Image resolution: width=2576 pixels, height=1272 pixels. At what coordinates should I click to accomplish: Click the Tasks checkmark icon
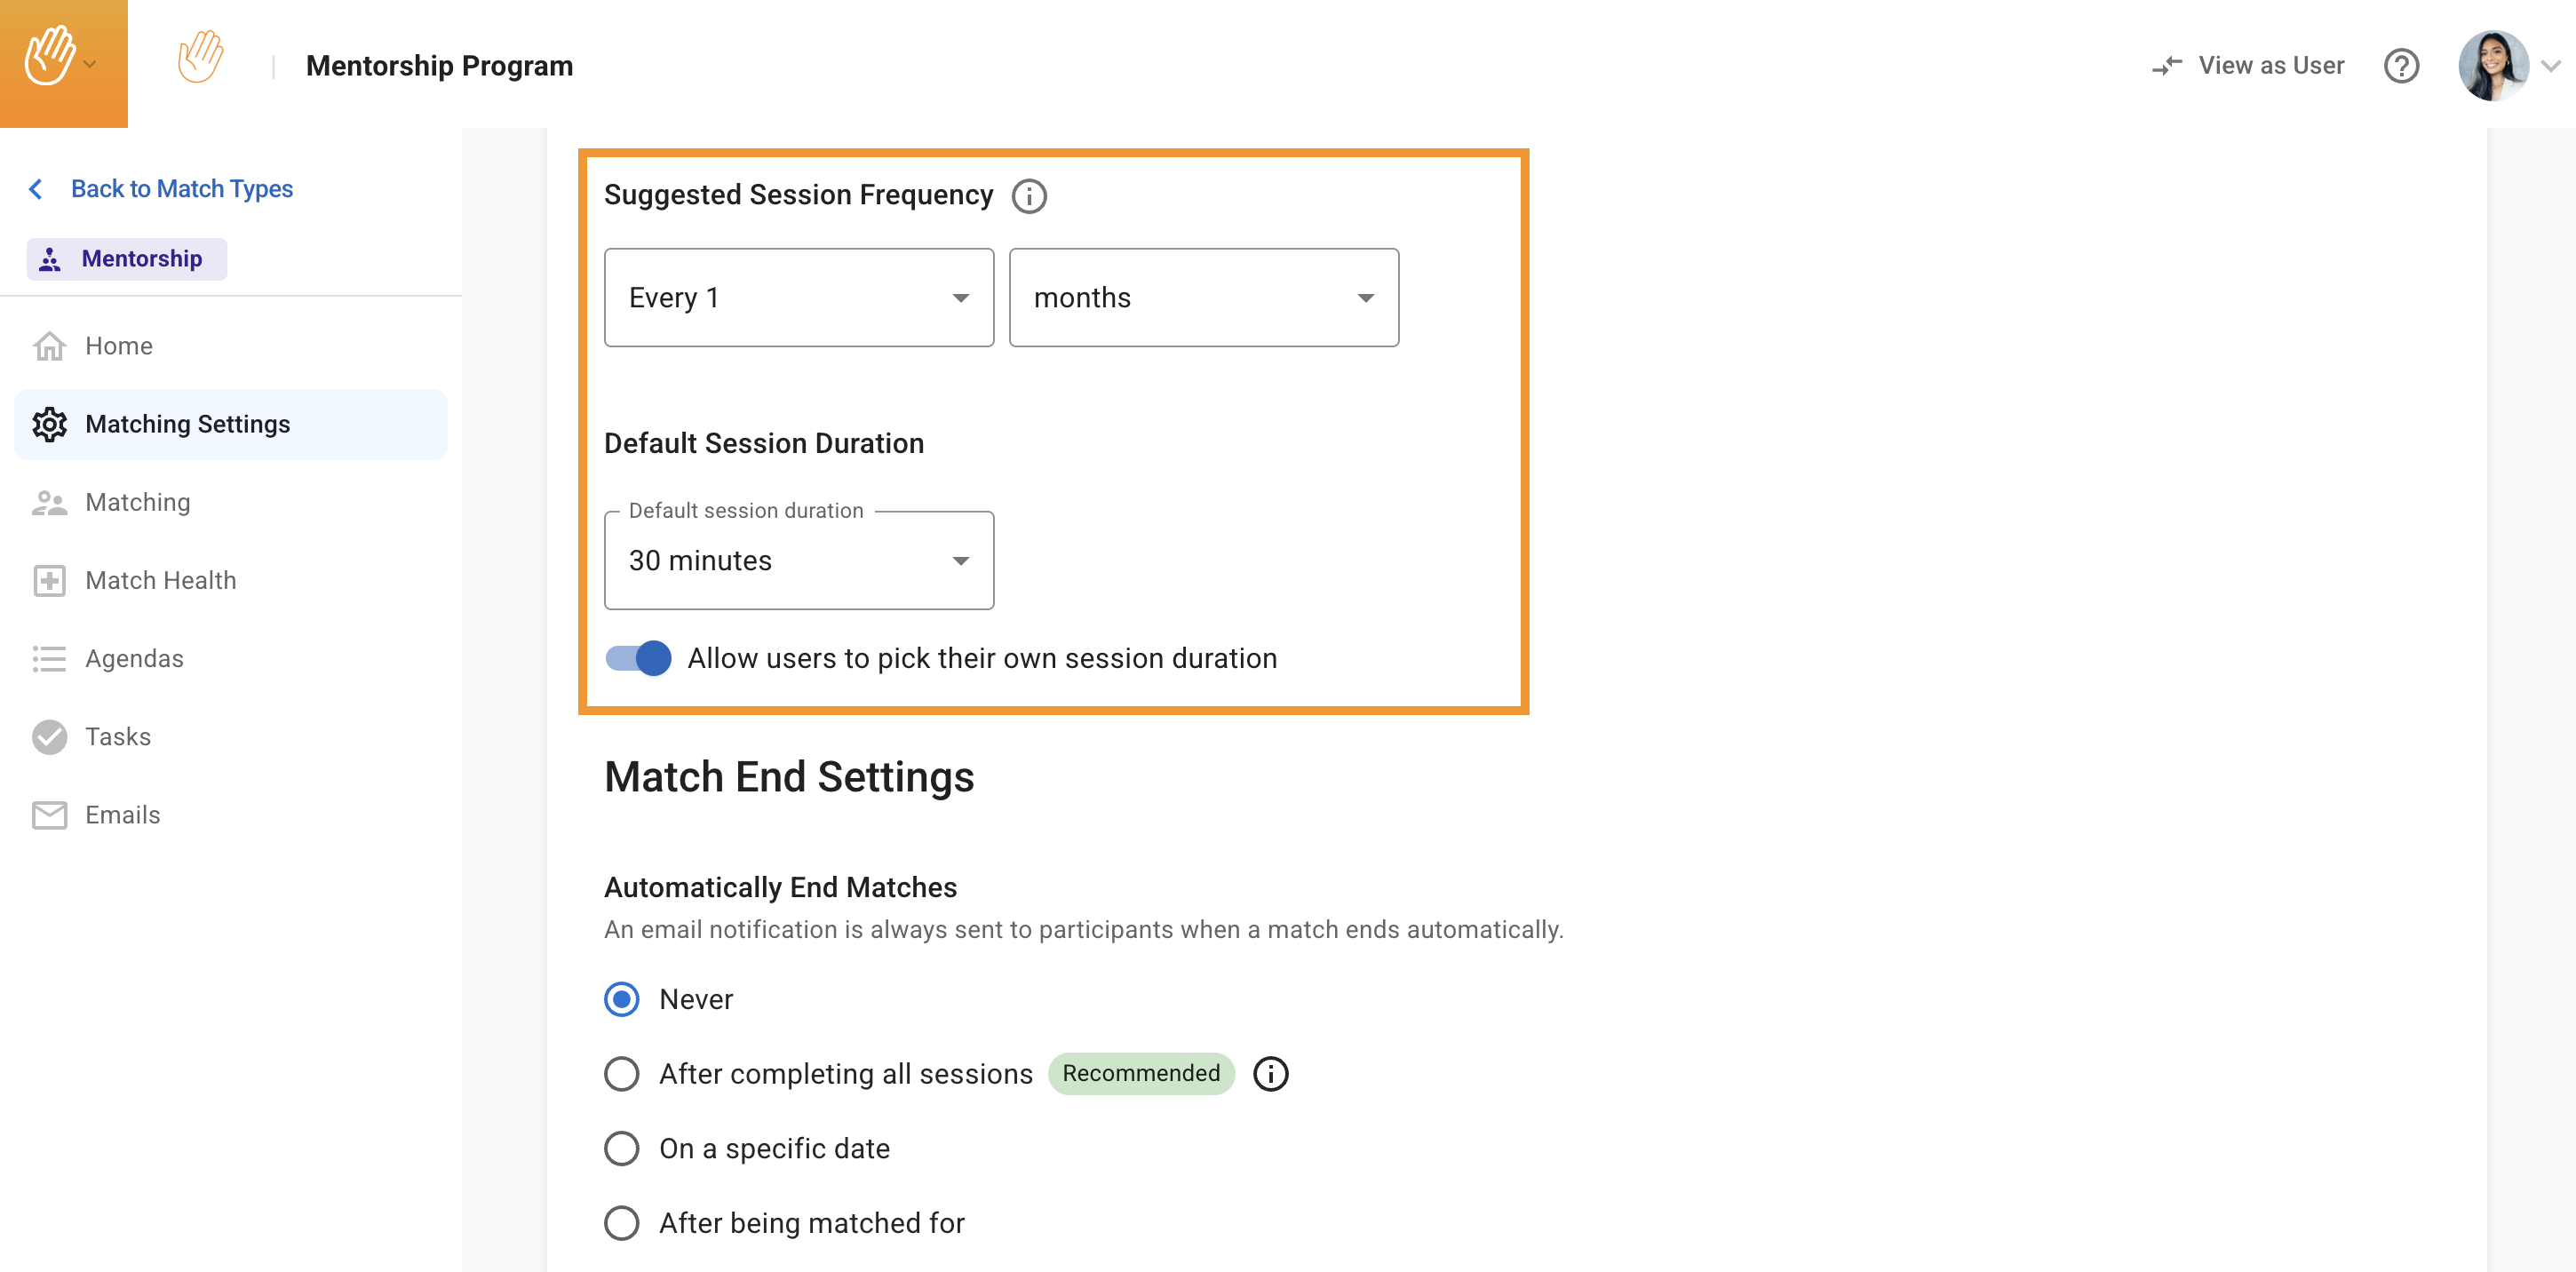tap(49, 737)
